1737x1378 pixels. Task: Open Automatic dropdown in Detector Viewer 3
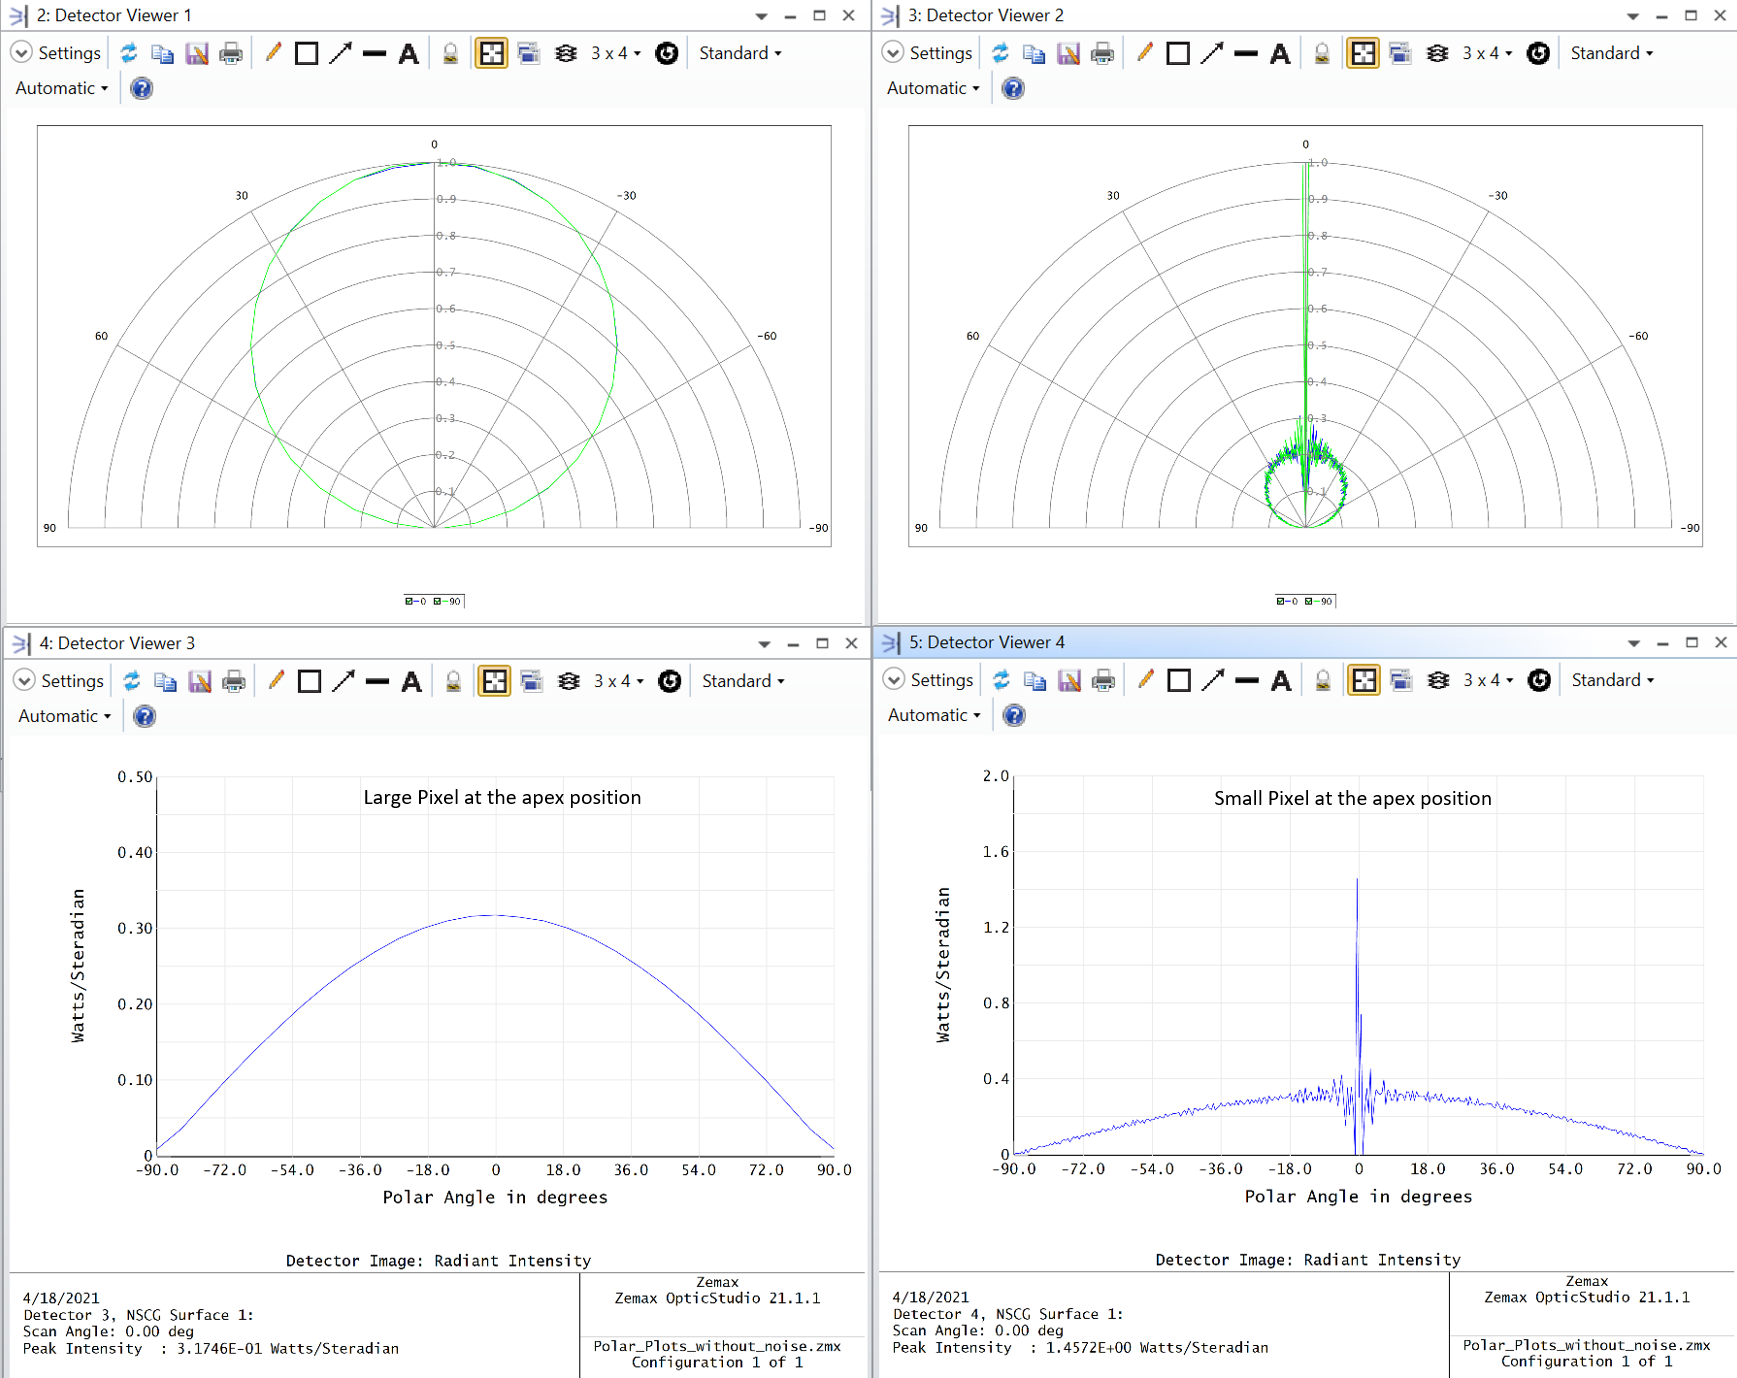pos(64,716)
